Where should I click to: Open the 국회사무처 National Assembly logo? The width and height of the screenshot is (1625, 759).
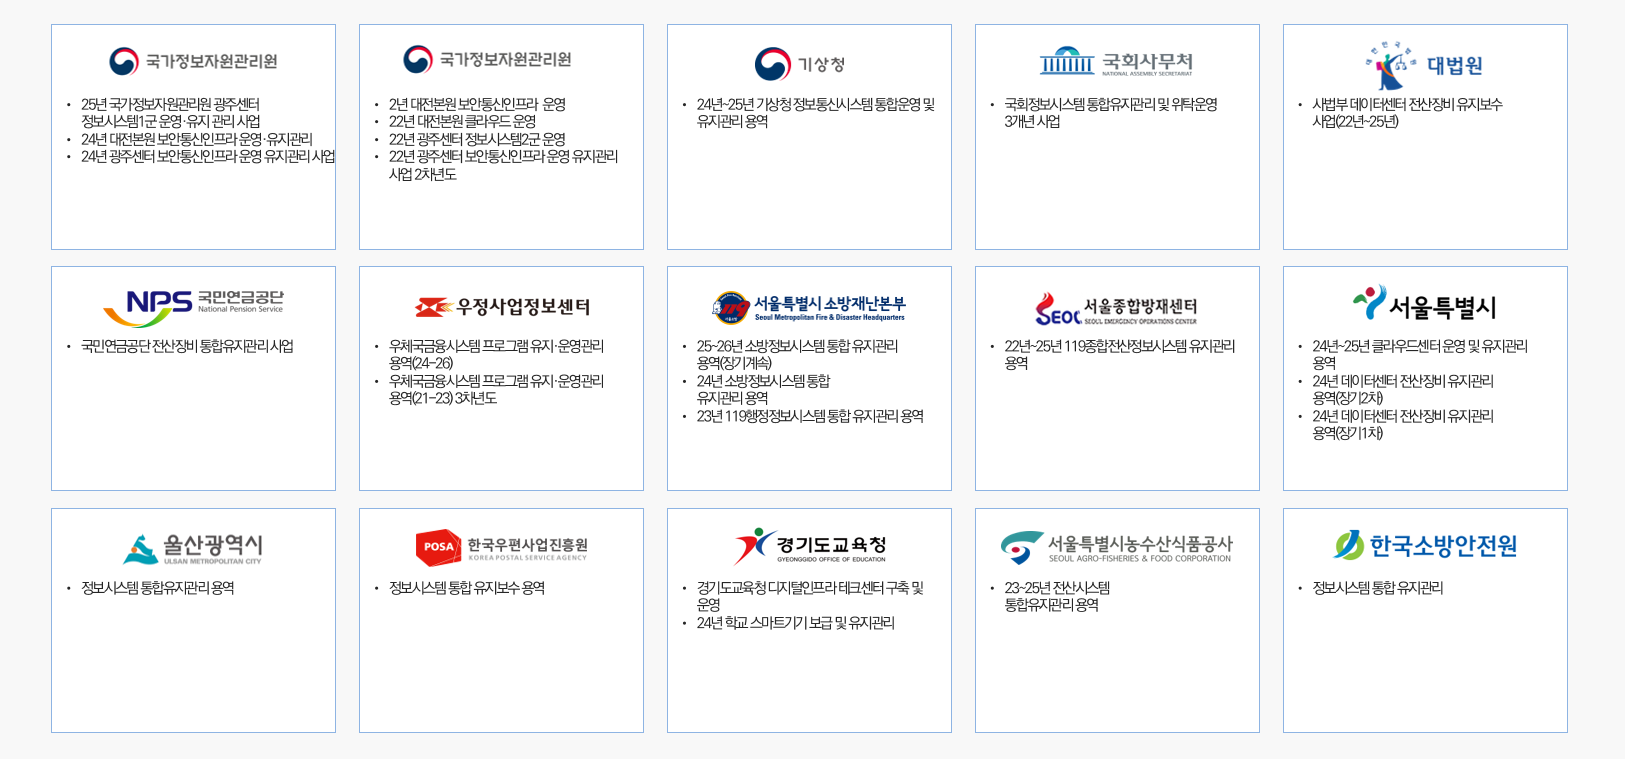(1116, 62)
